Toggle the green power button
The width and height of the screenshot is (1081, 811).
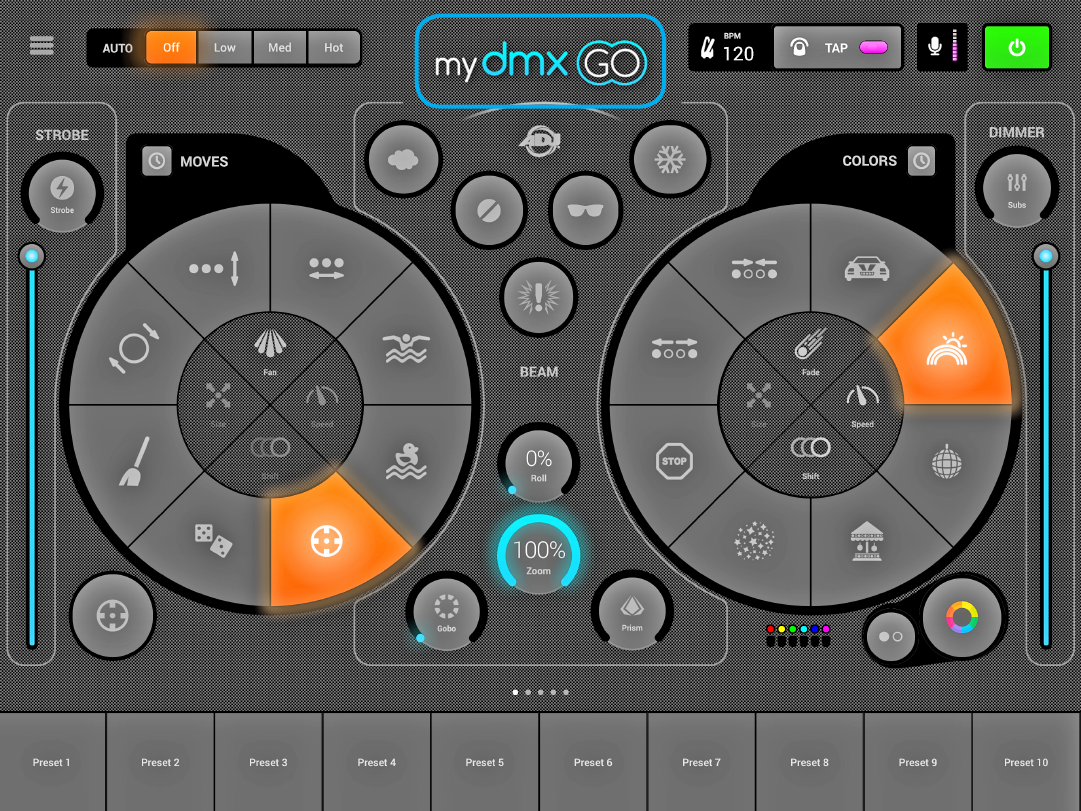click(x=1017, y=48)
